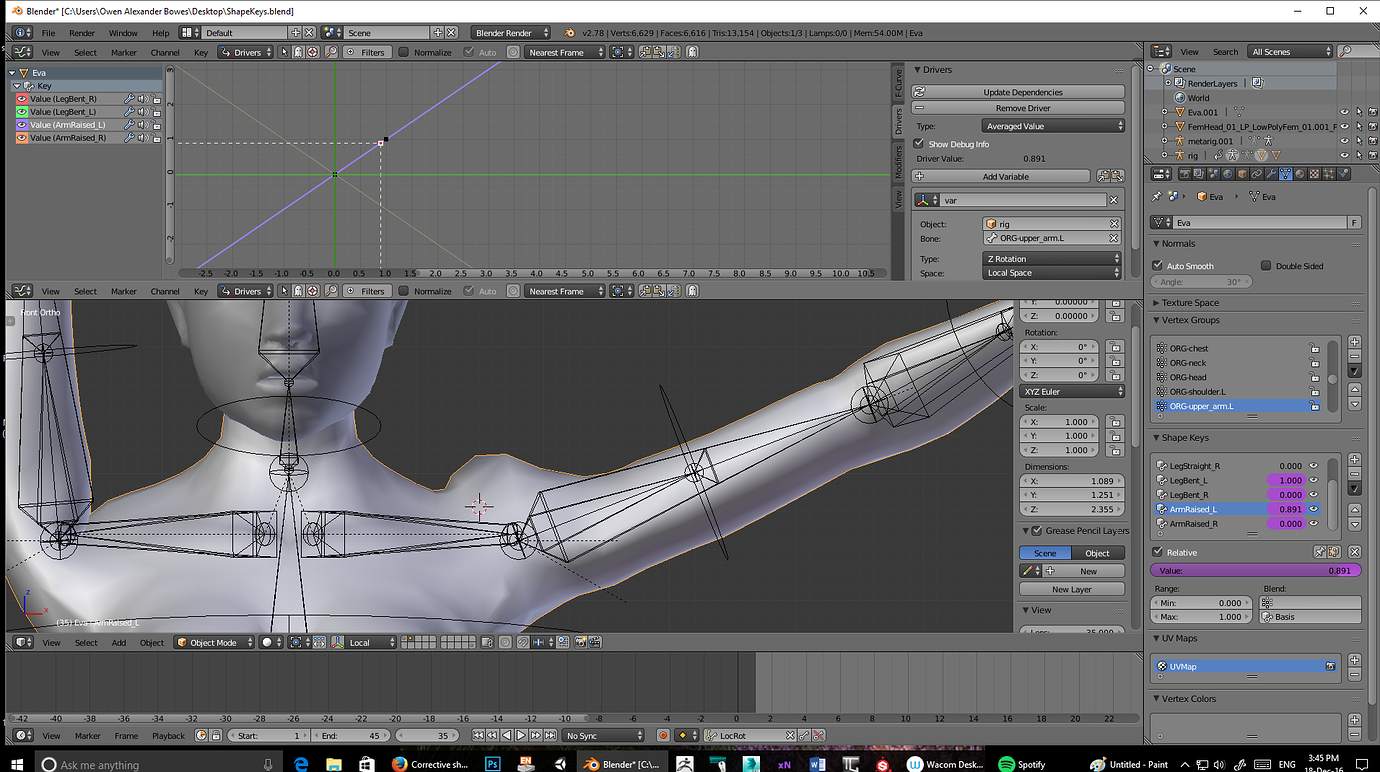The height and width of the screenshot is (772, 1380).
Task: Open the XYZ Euler rotation mode dropdown
Action: point(1072,392)
